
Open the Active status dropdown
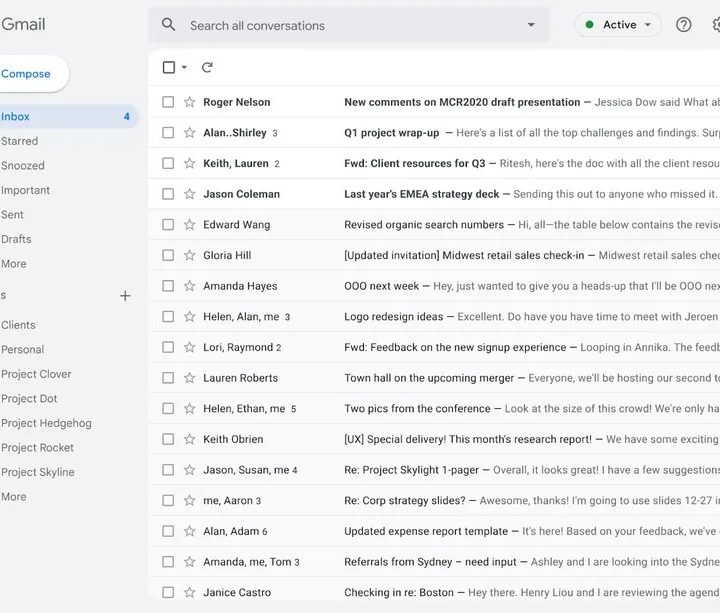point(618,25)
